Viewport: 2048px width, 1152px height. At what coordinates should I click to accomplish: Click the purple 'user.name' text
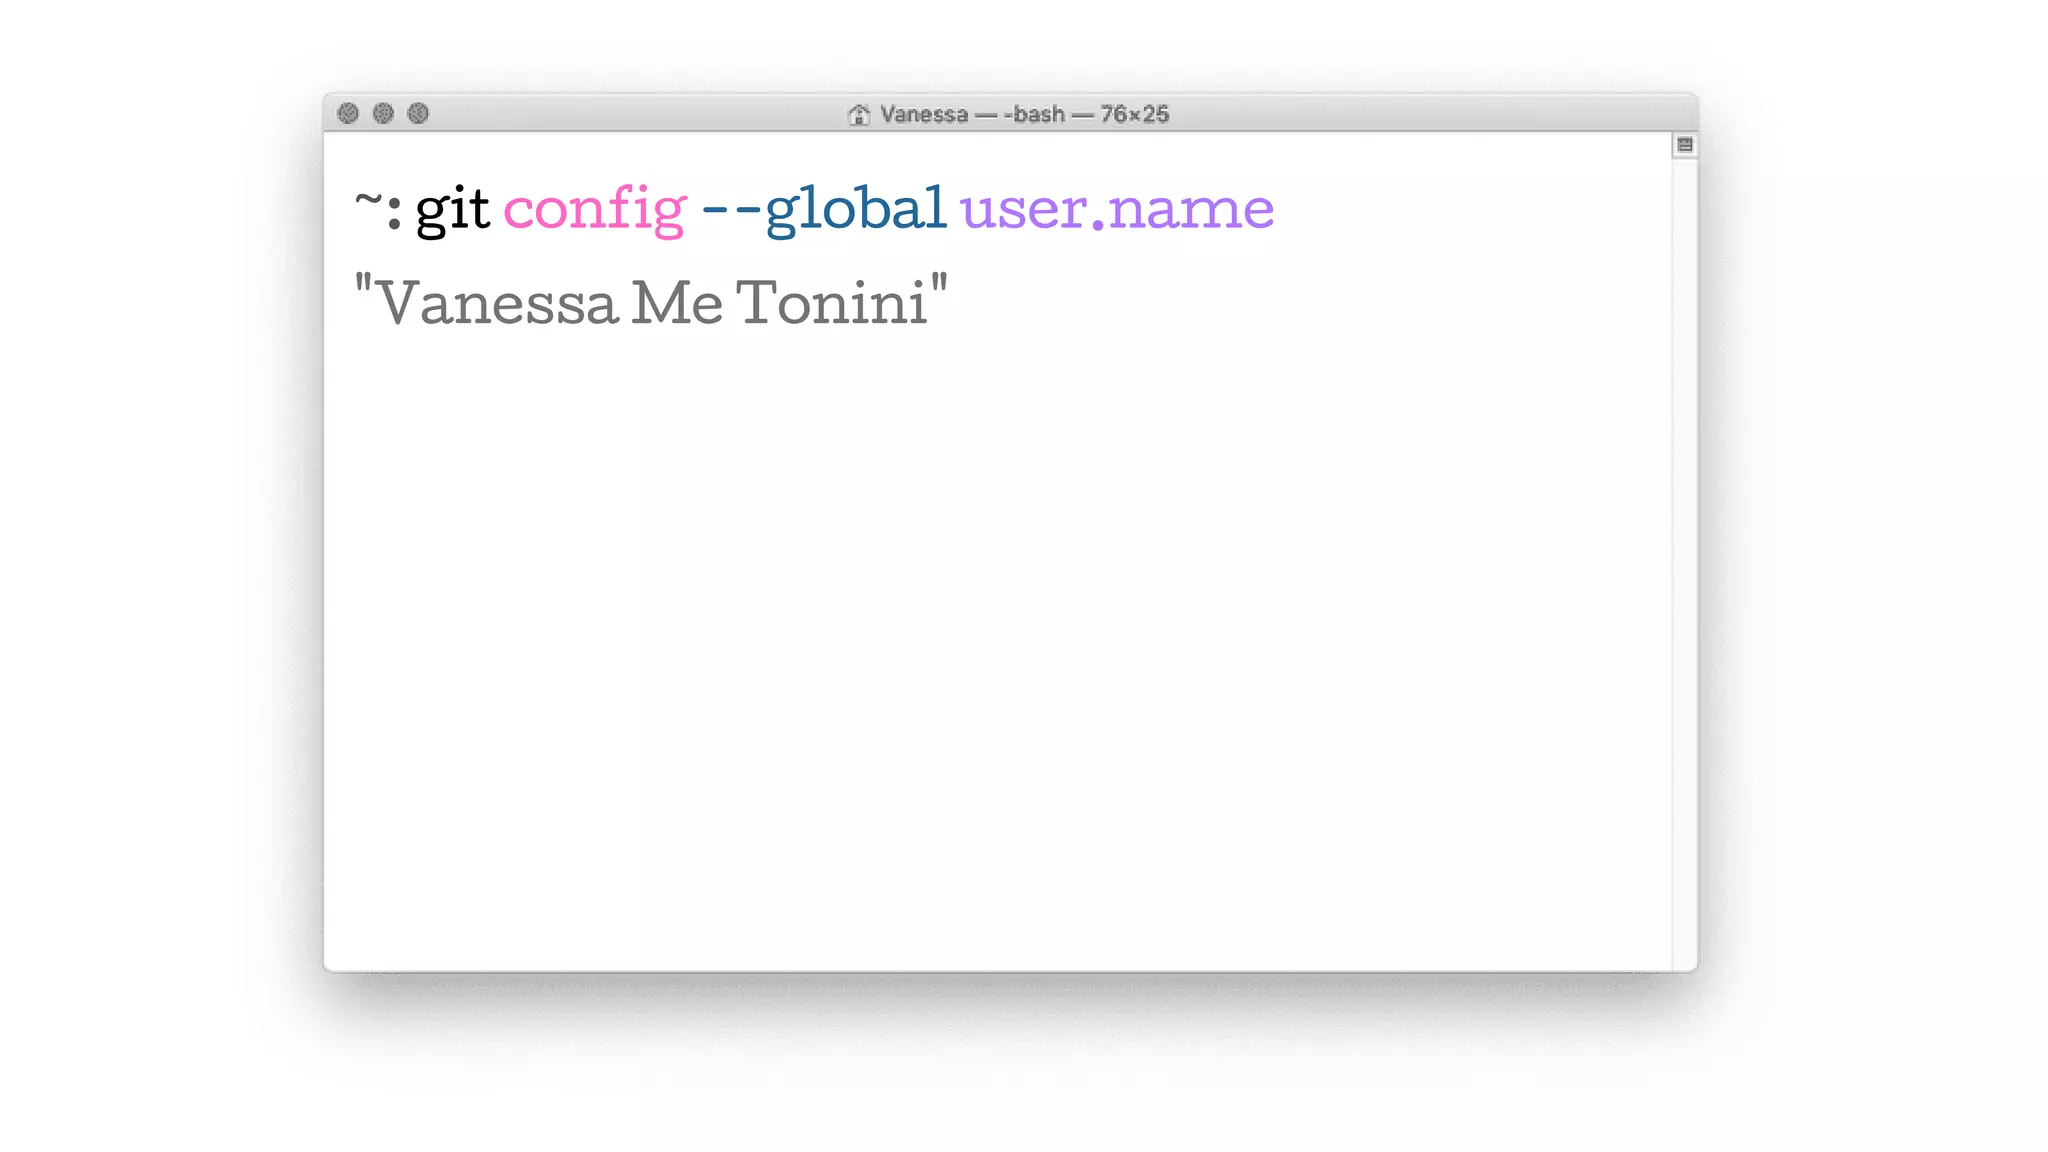click(1117, 209)
